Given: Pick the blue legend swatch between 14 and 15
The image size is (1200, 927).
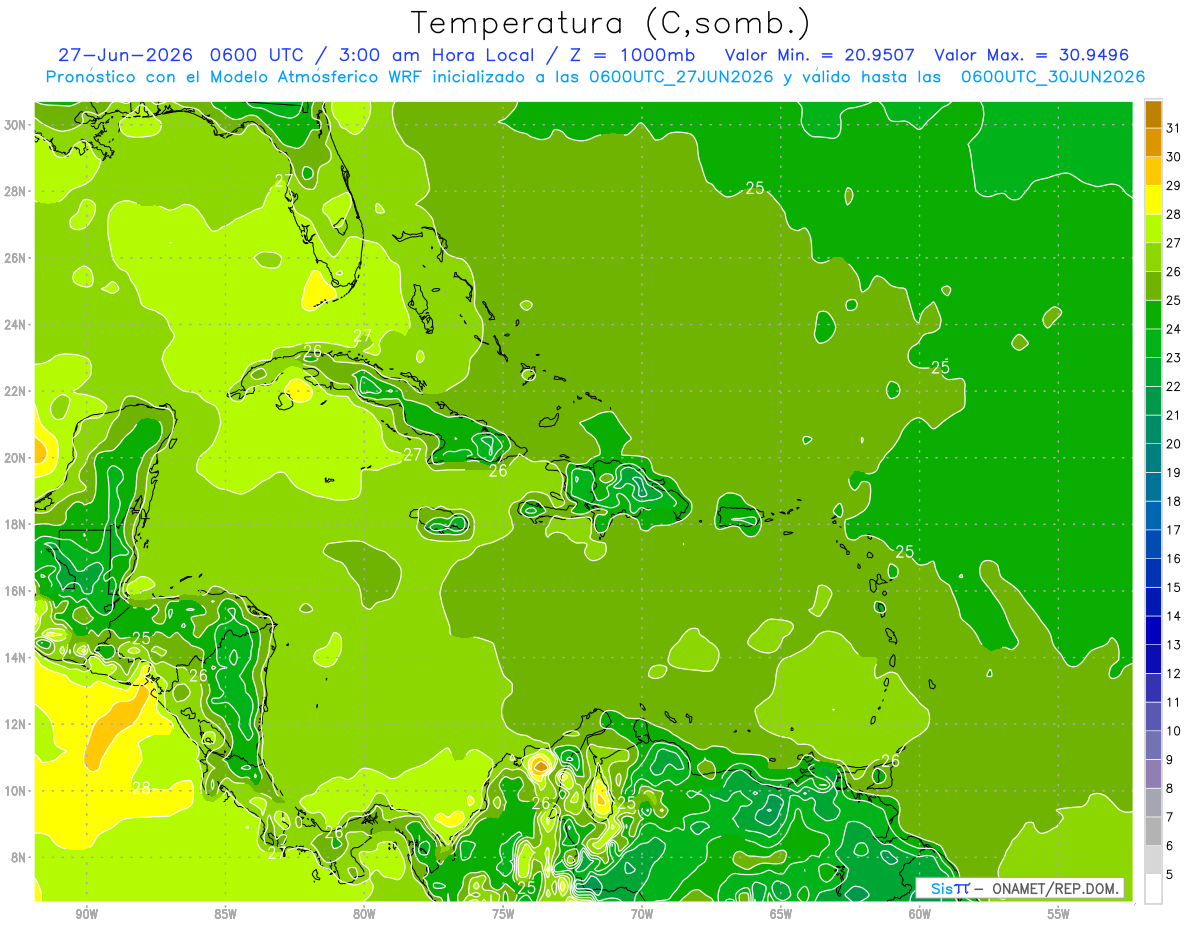Looking at the screenshot, I should pos(1153,602).
